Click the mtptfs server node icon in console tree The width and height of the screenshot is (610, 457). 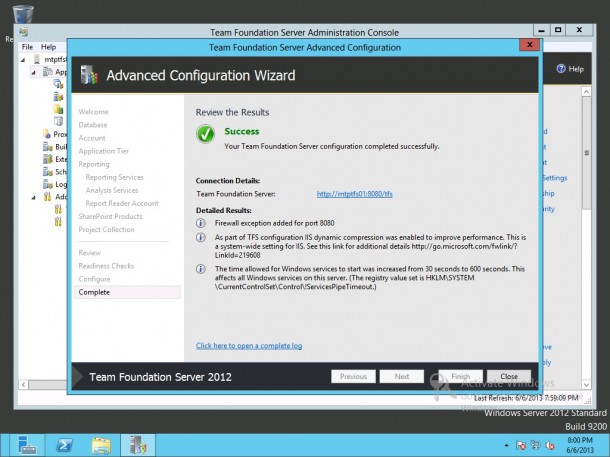pos(37,59)
